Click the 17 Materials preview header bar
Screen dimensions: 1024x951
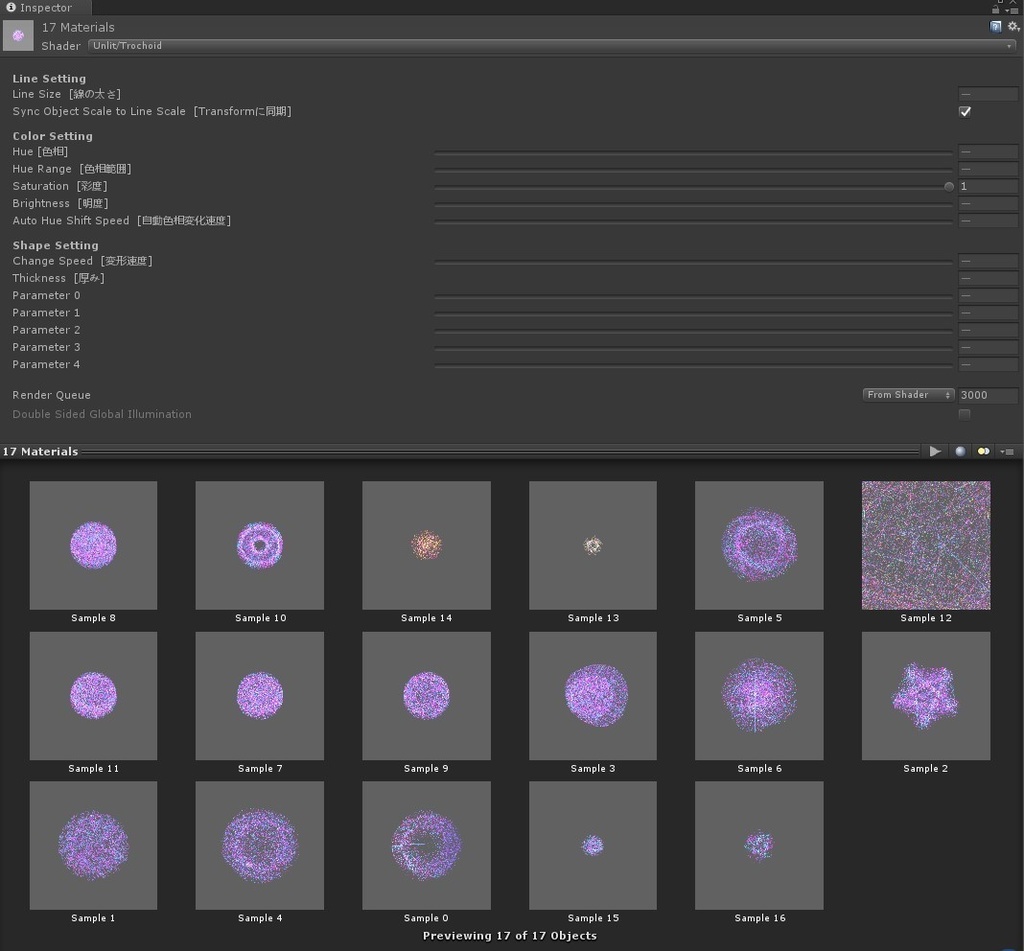point(460,451)
